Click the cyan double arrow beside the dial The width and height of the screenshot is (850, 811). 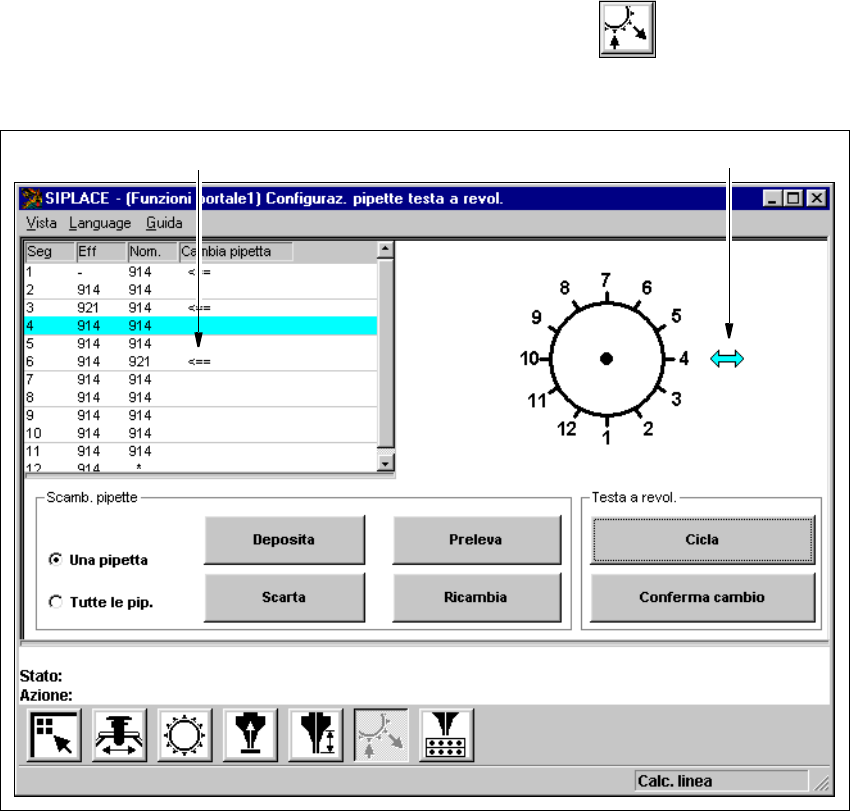click(727, 358)
